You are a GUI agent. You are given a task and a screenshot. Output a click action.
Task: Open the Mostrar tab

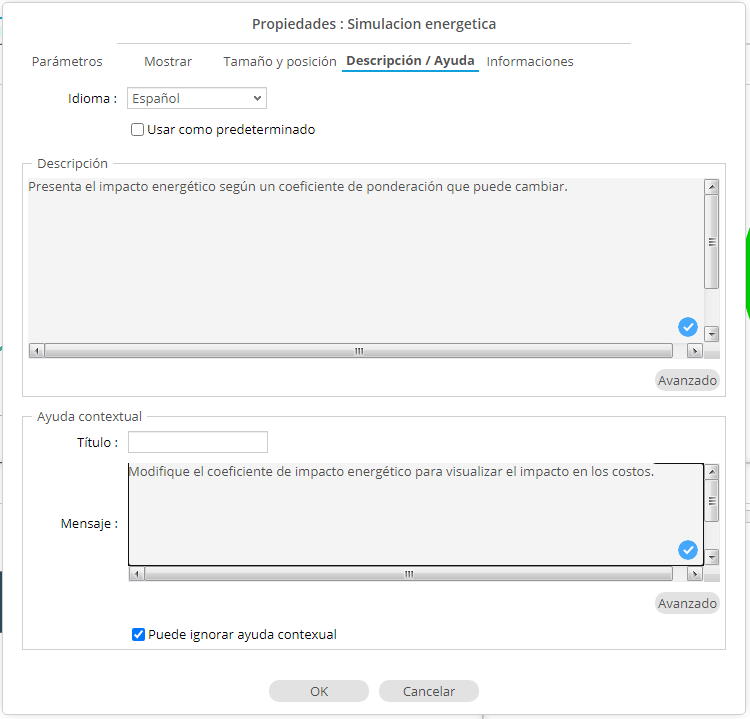coord(168,62)
